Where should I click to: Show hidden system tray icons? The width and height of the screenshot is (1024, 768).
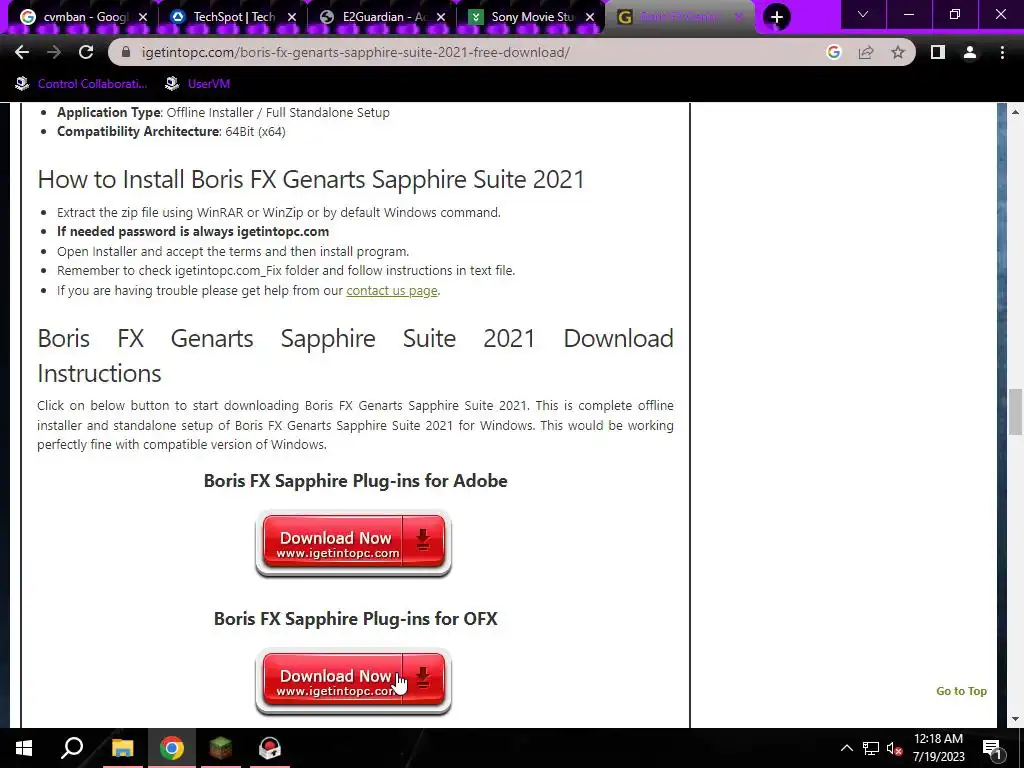coord(846,748)
